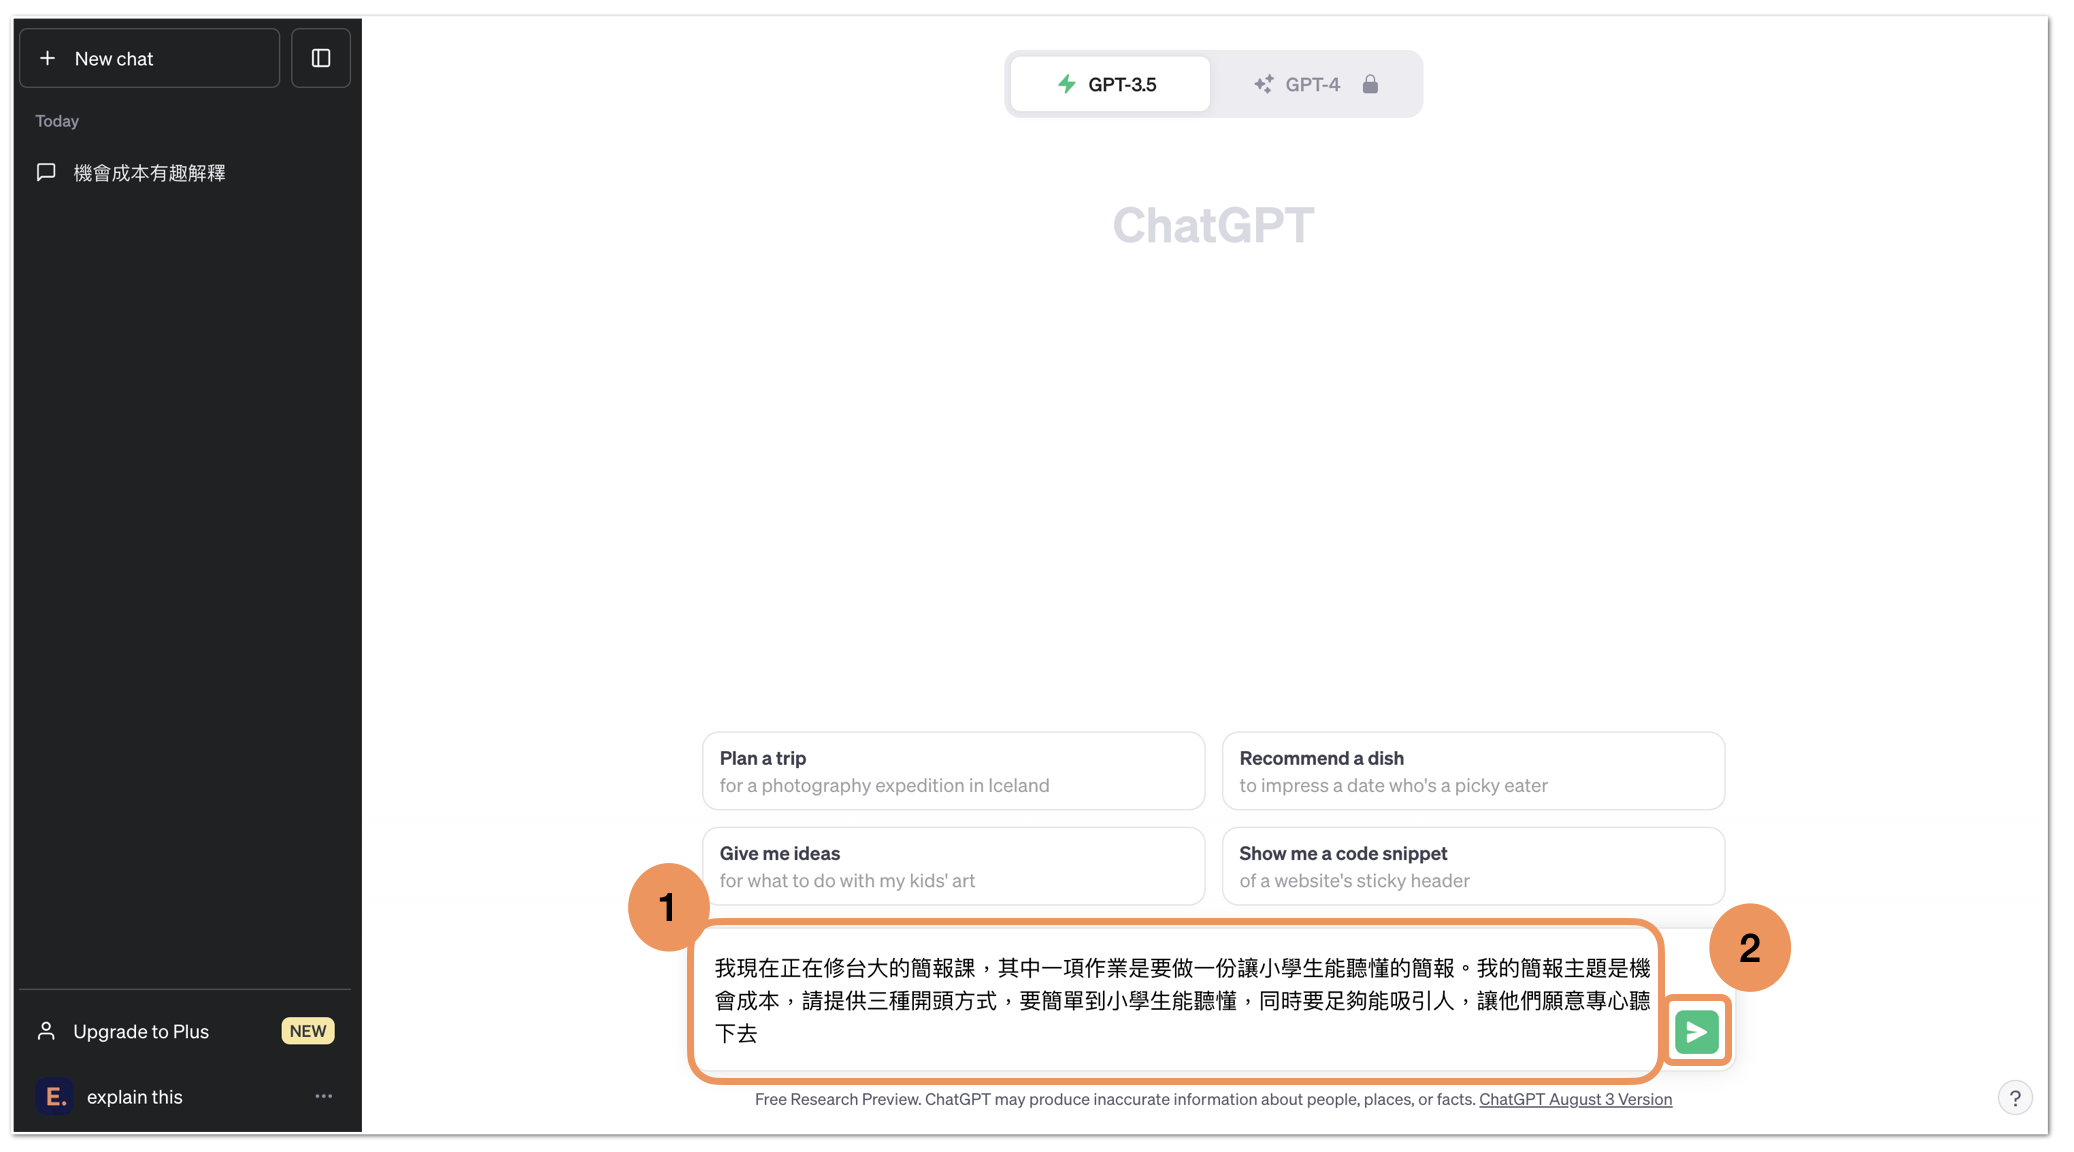Screen dimensions: 2074x1152
Task: Click the Upgrade to Plus option
Action: click(141, 1031)
